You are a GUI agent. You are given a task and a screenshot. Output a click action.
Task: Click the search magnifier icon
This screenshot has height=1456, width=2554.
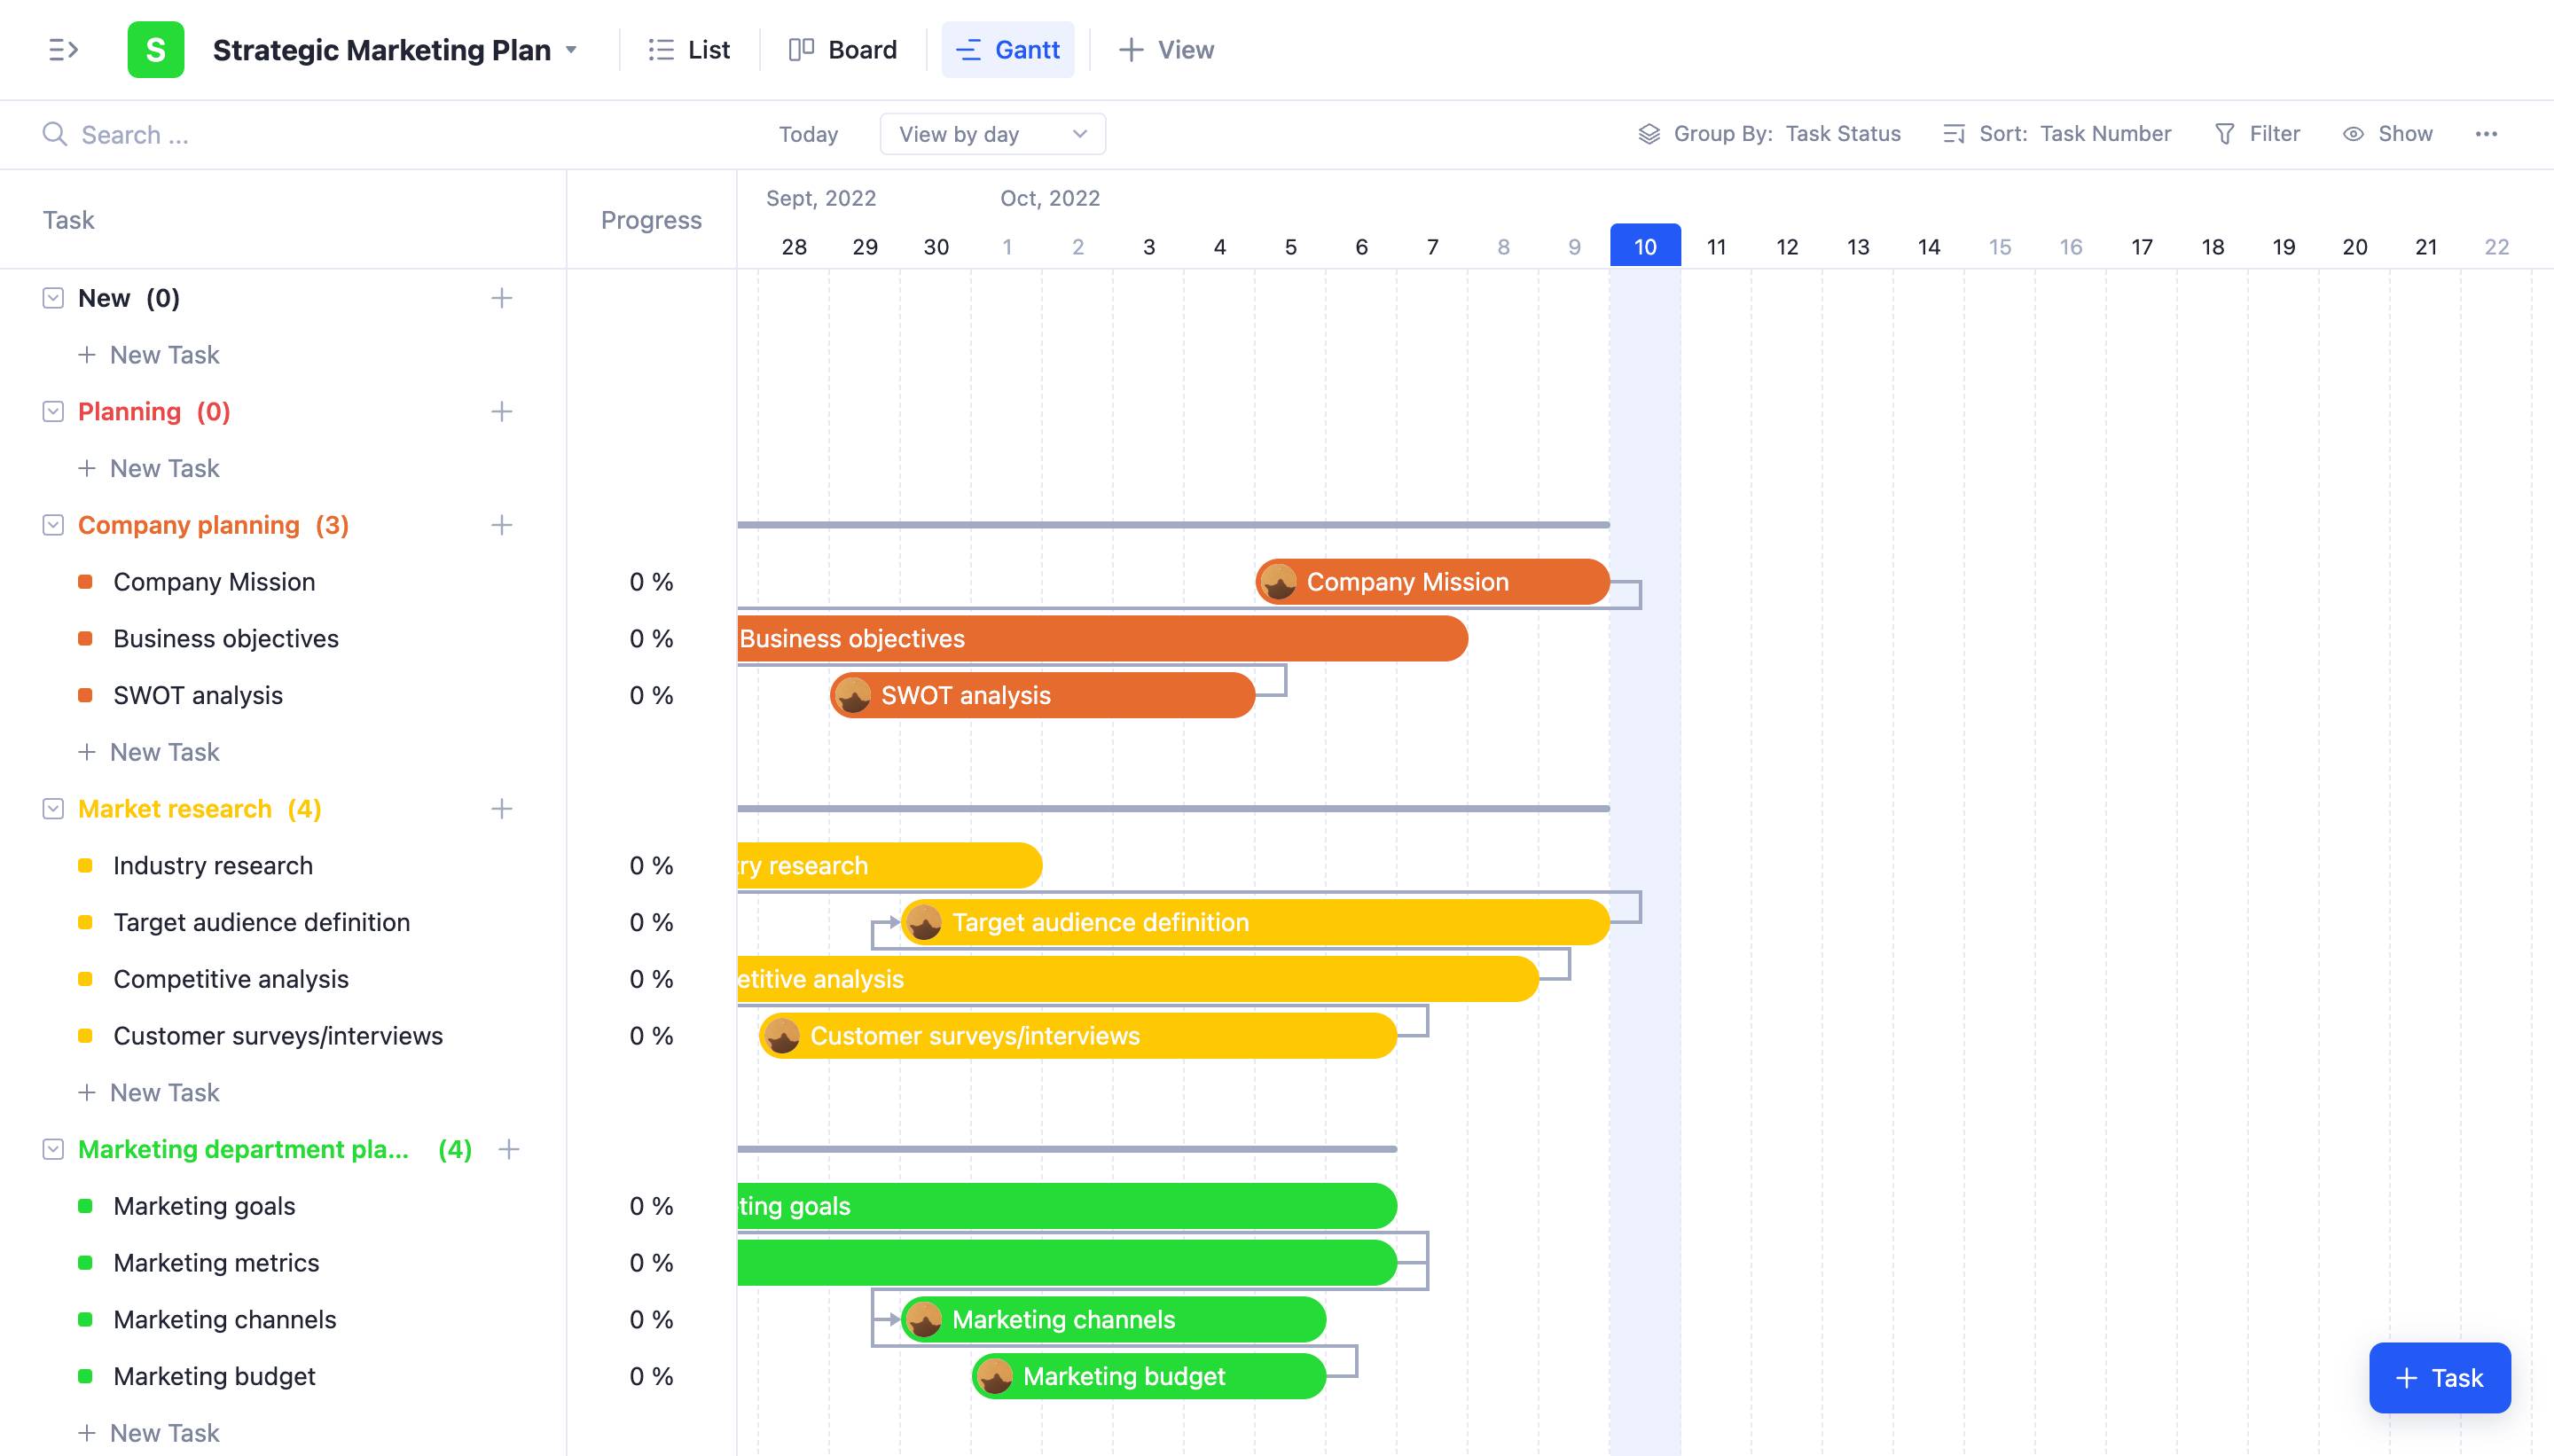(55, 133)
